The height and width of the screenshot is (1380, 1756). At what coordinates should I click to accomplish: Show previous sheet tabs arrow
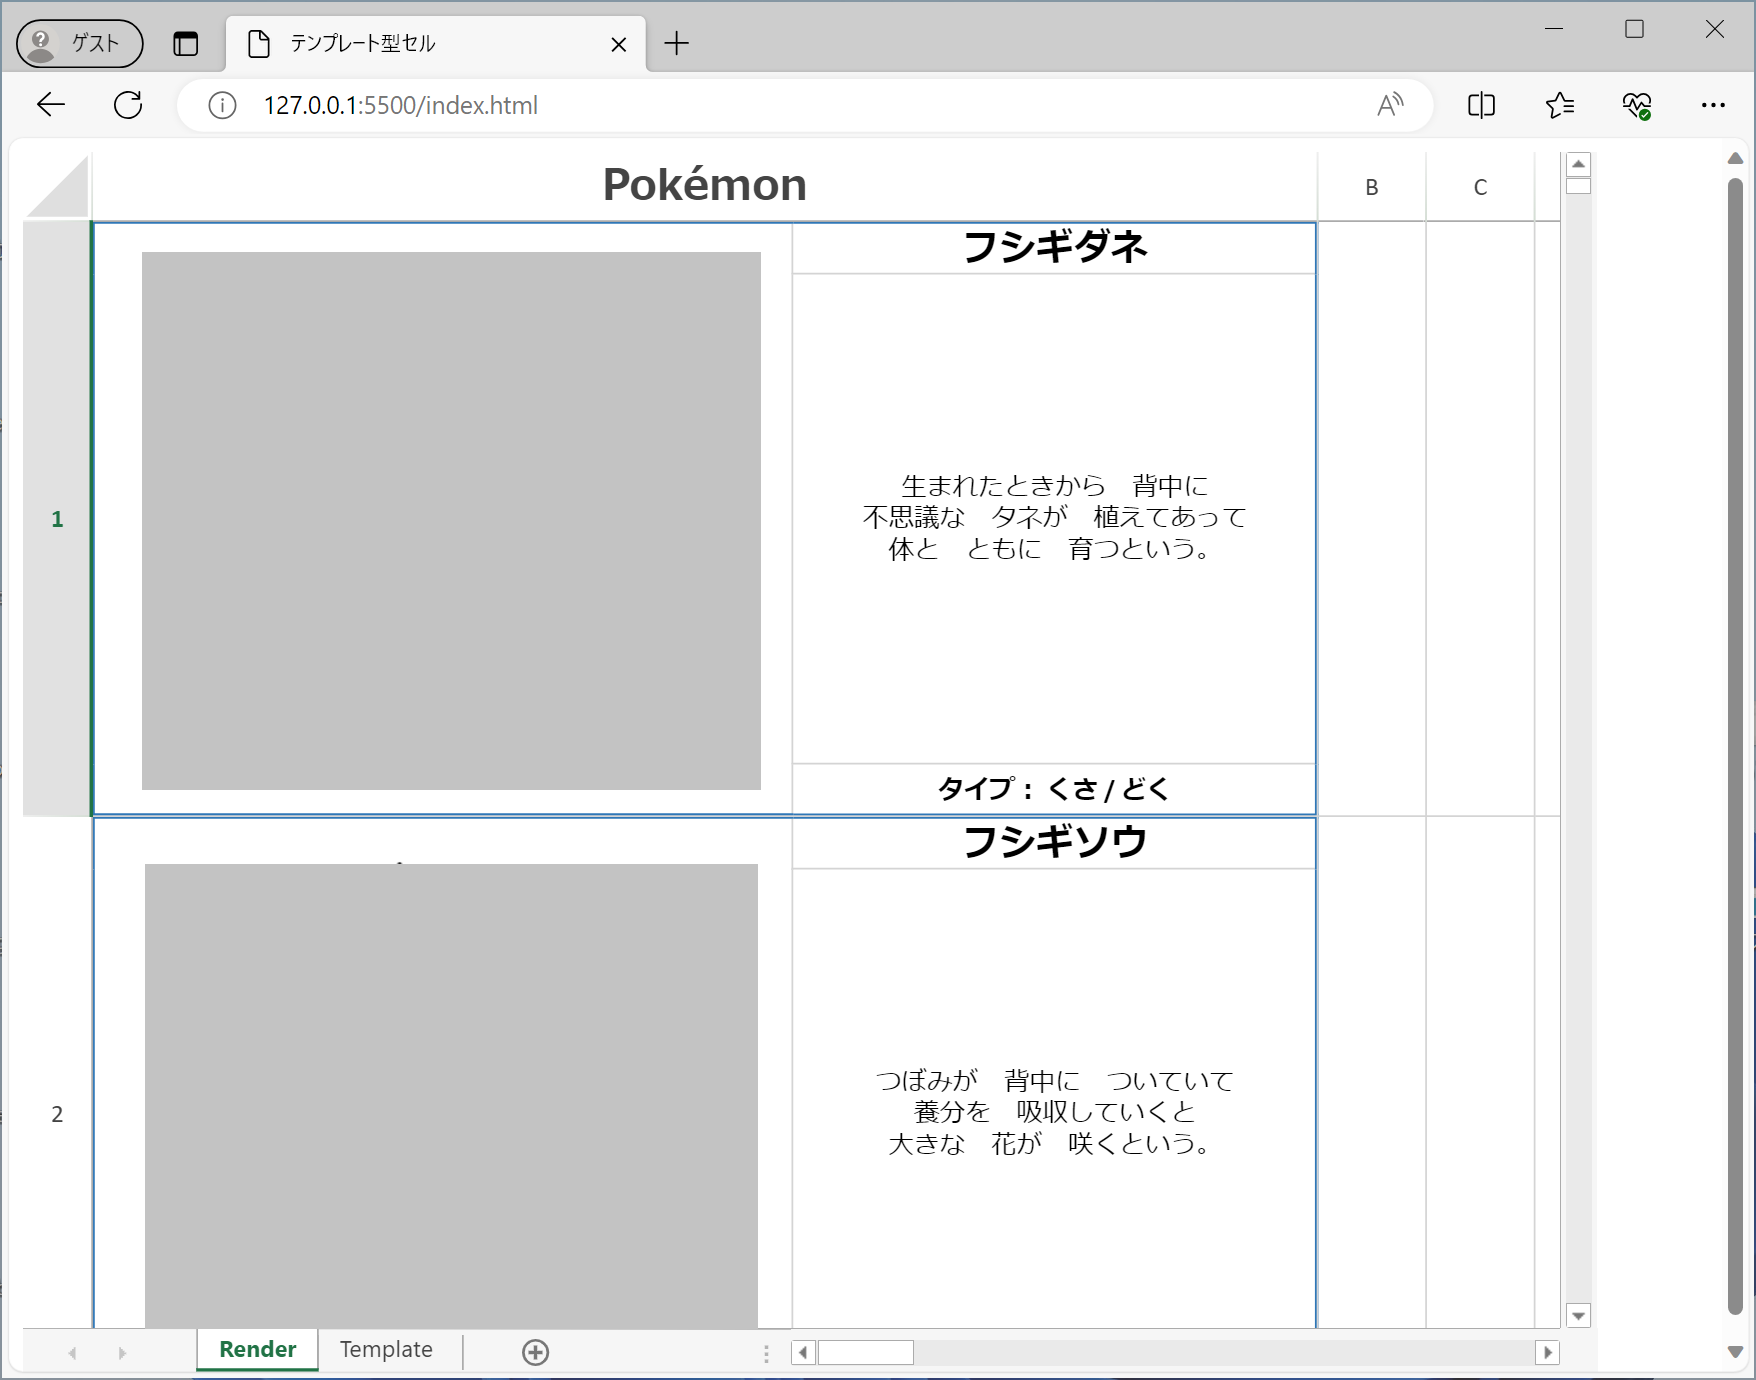(x=72, y=1353)
